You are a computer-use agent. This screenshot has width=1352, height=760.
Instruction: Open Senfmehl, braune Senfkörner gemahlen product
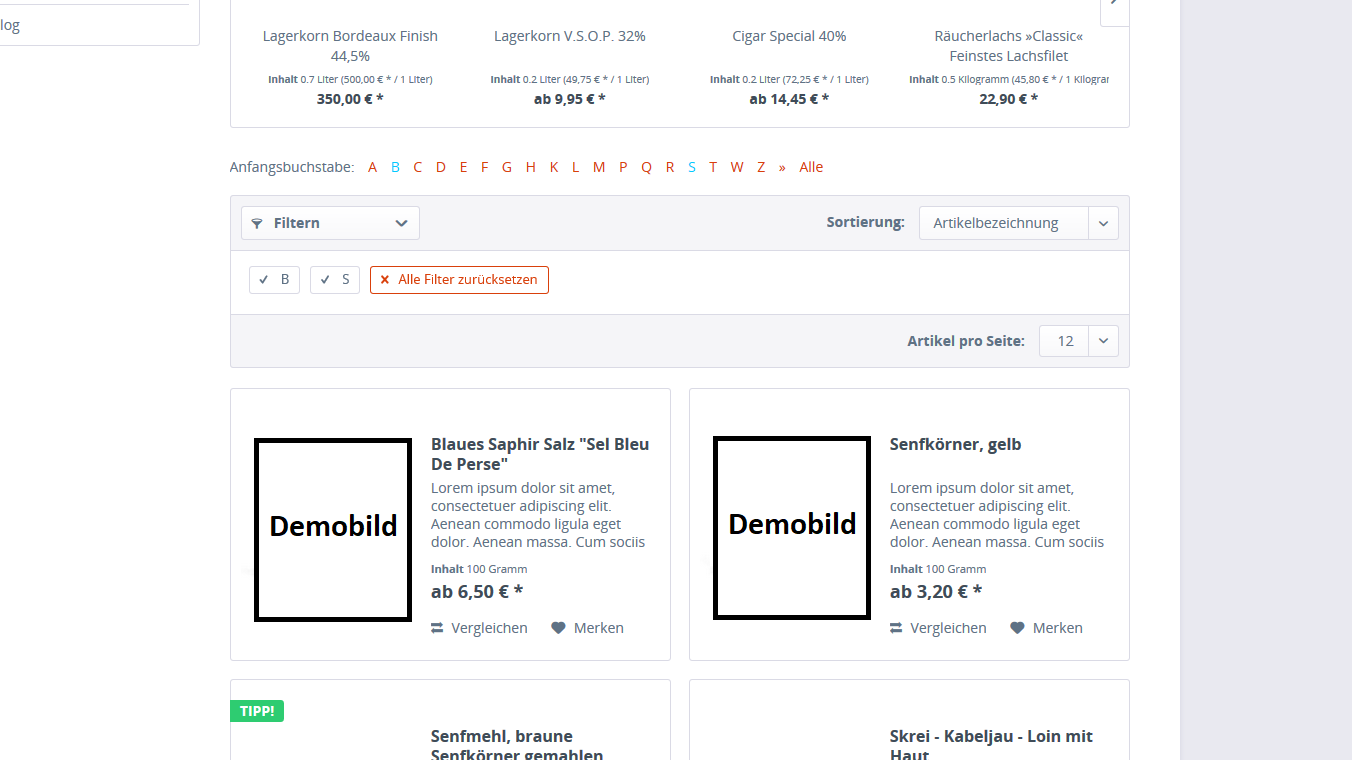[x=517, y=745]
